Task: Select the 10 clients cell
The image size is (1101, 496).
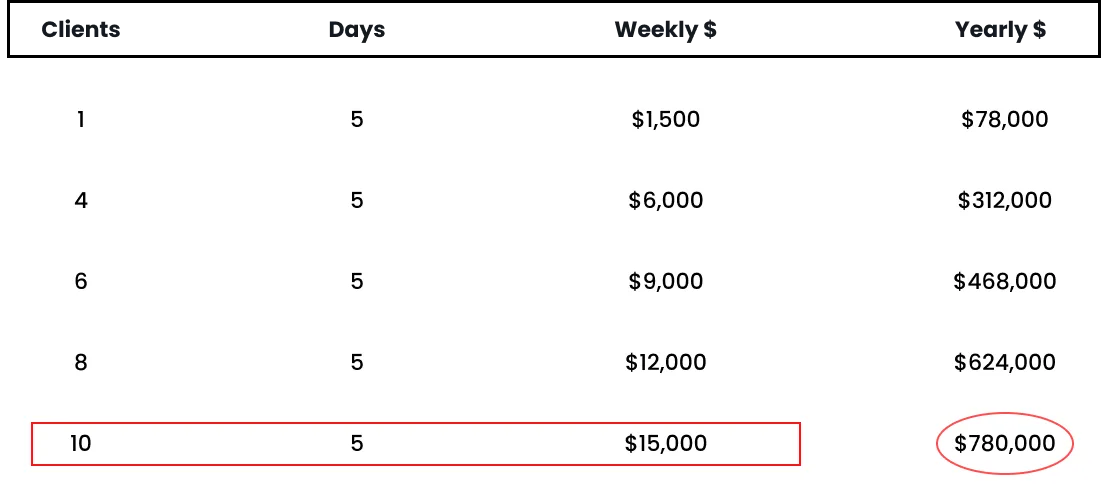Action: click(81, 443)
